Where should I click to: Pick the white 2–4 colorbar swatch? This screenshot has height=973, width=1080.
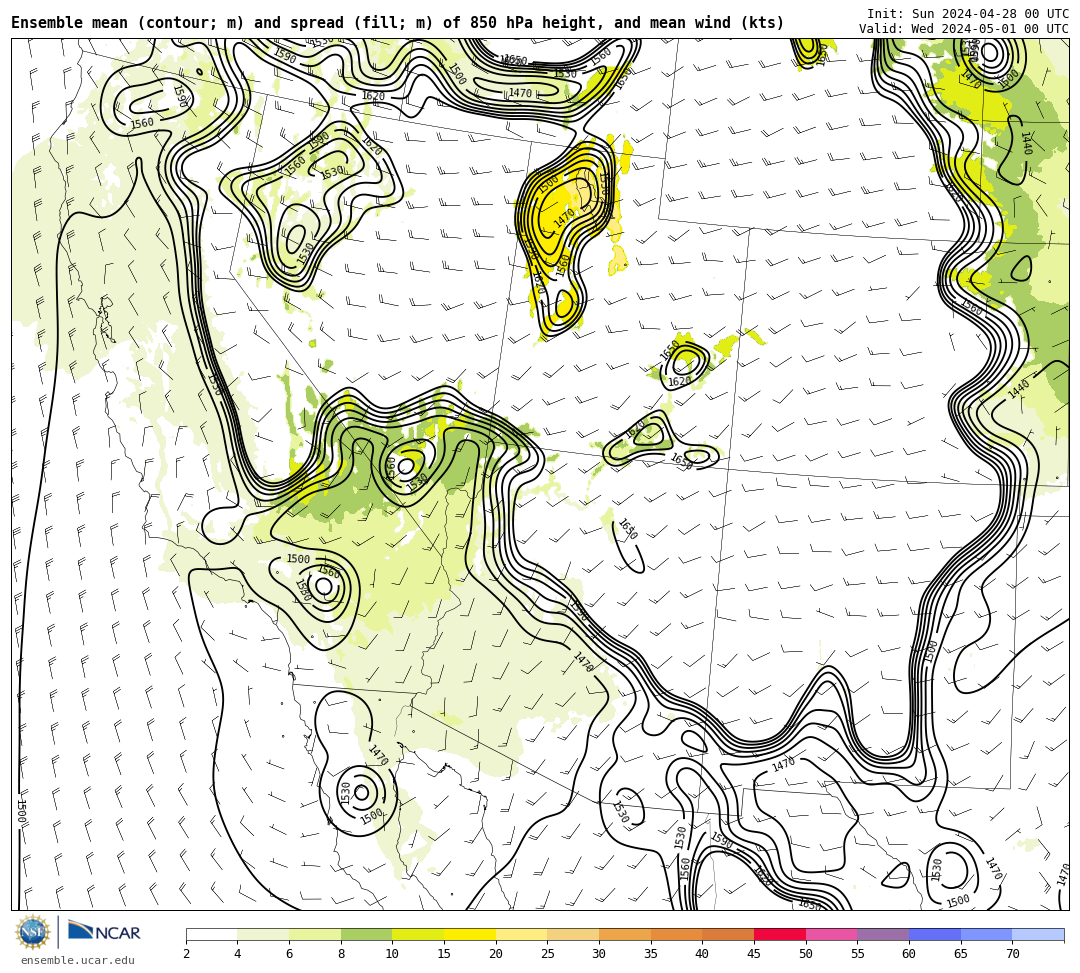(211, 935)
